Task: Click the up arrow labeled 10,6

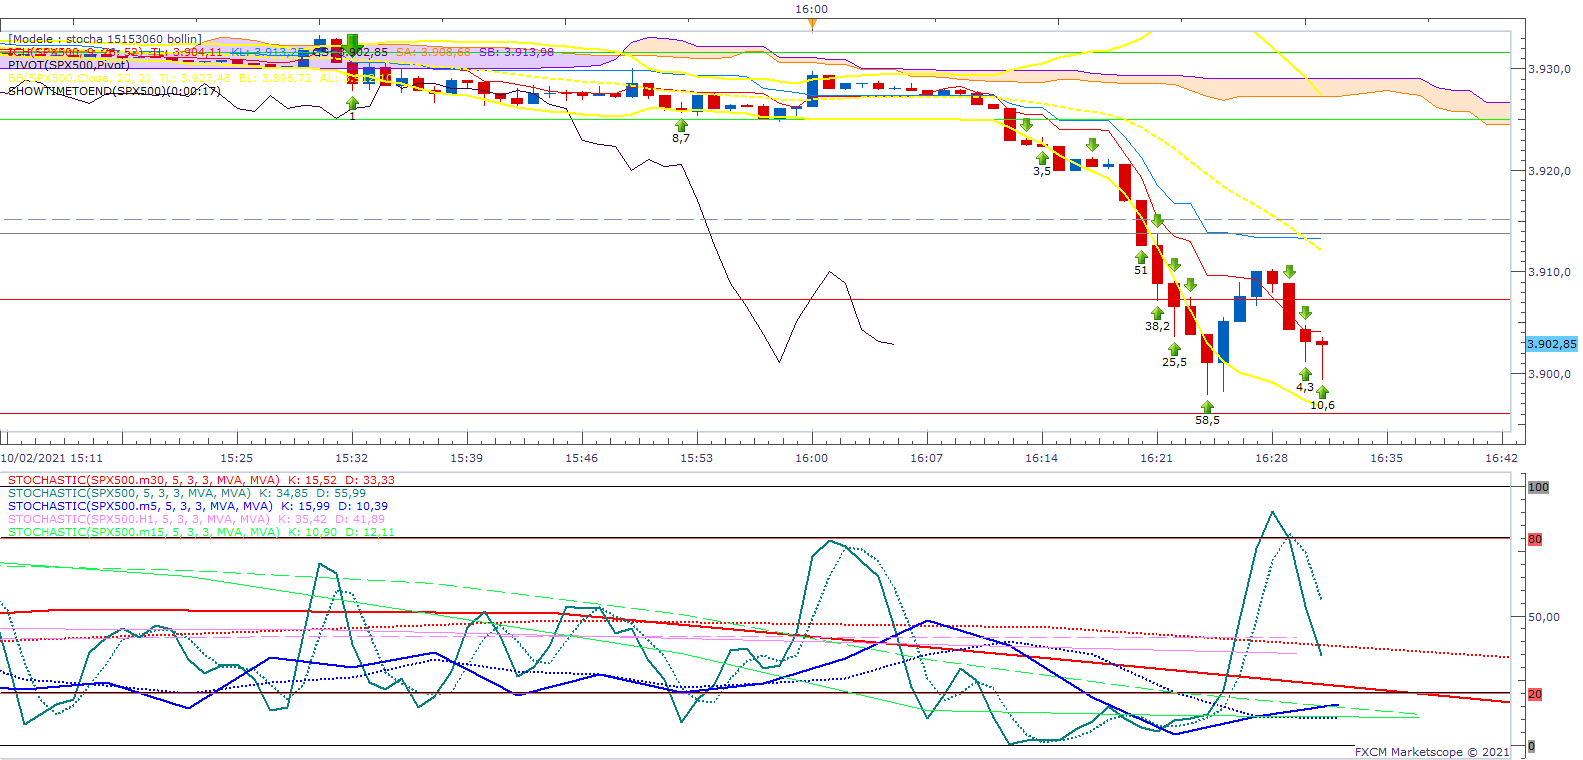Action: pos(1322,392)
